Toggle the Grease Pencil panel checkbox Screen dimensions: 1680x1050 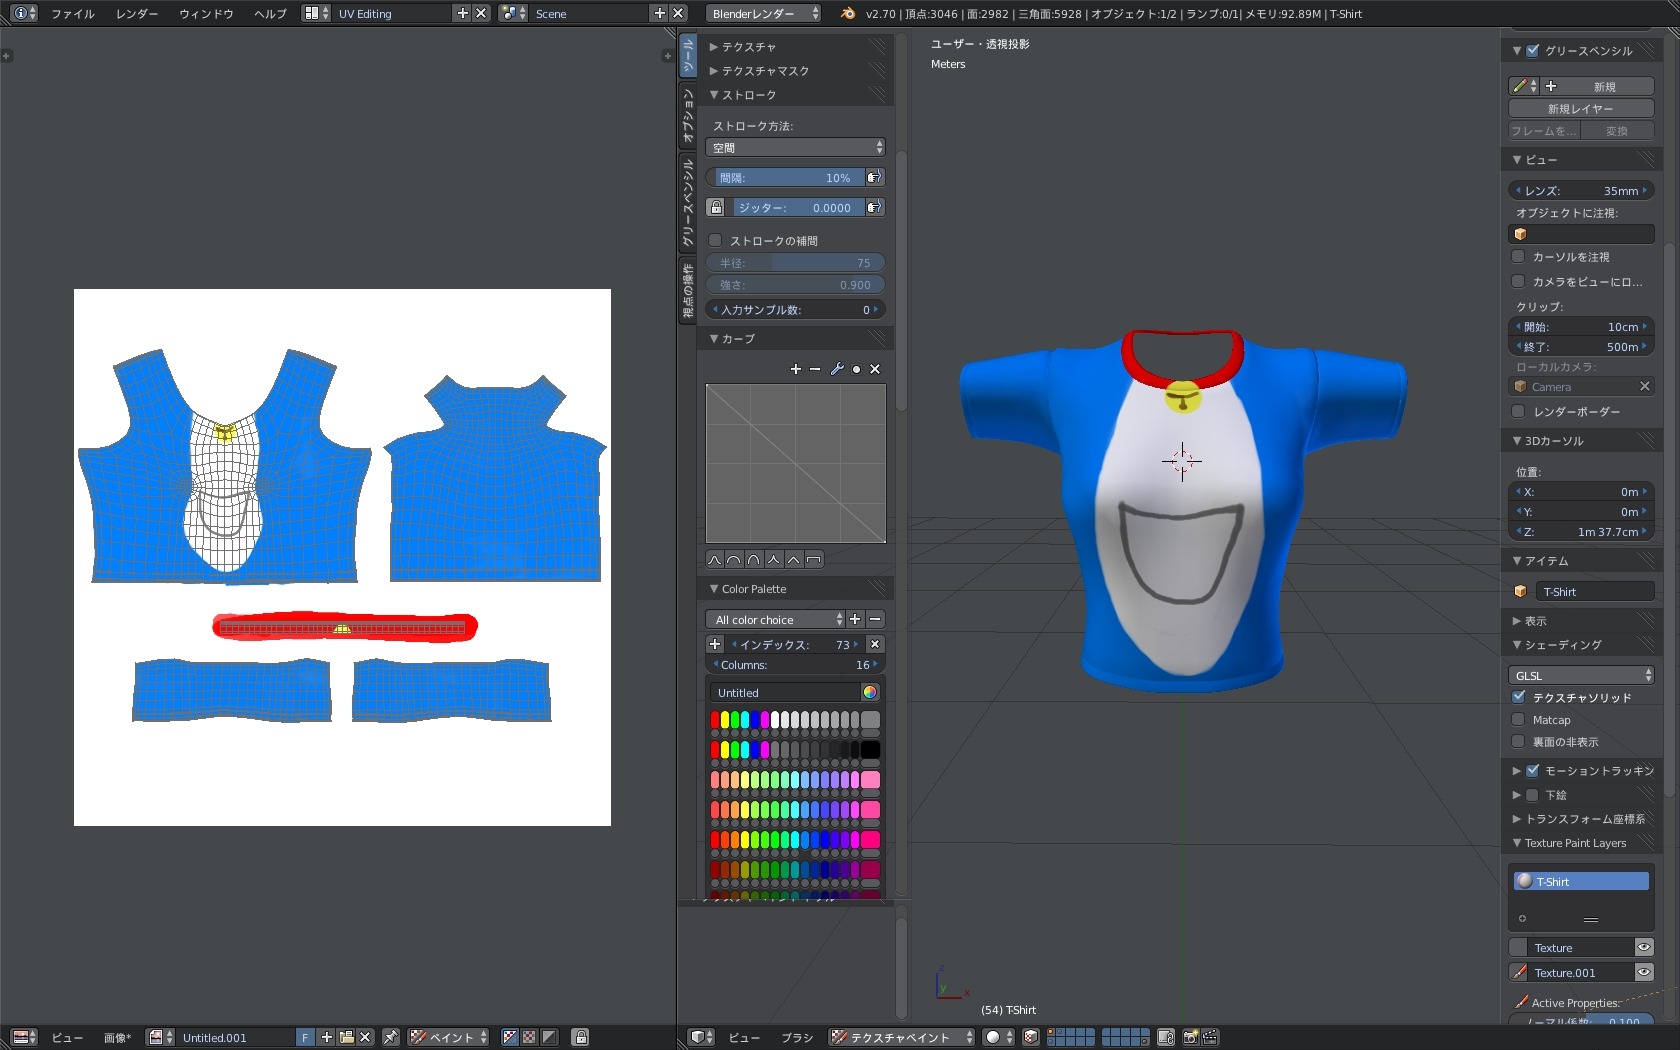[1533, 50]
